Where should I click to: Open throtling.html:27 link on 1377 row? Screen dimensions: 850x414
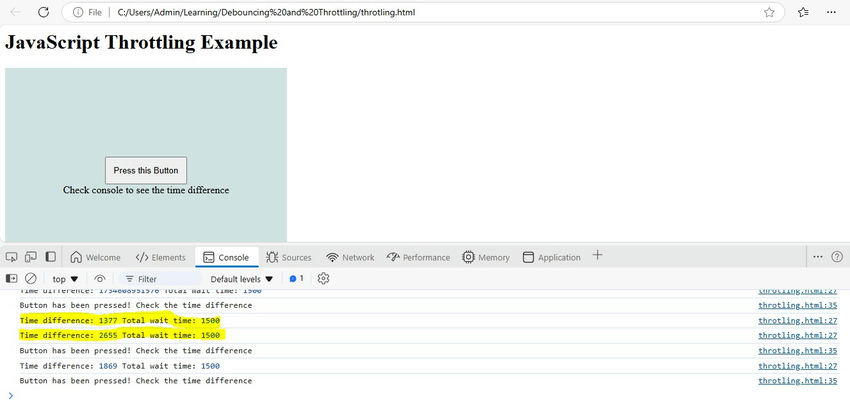(797, 320)
